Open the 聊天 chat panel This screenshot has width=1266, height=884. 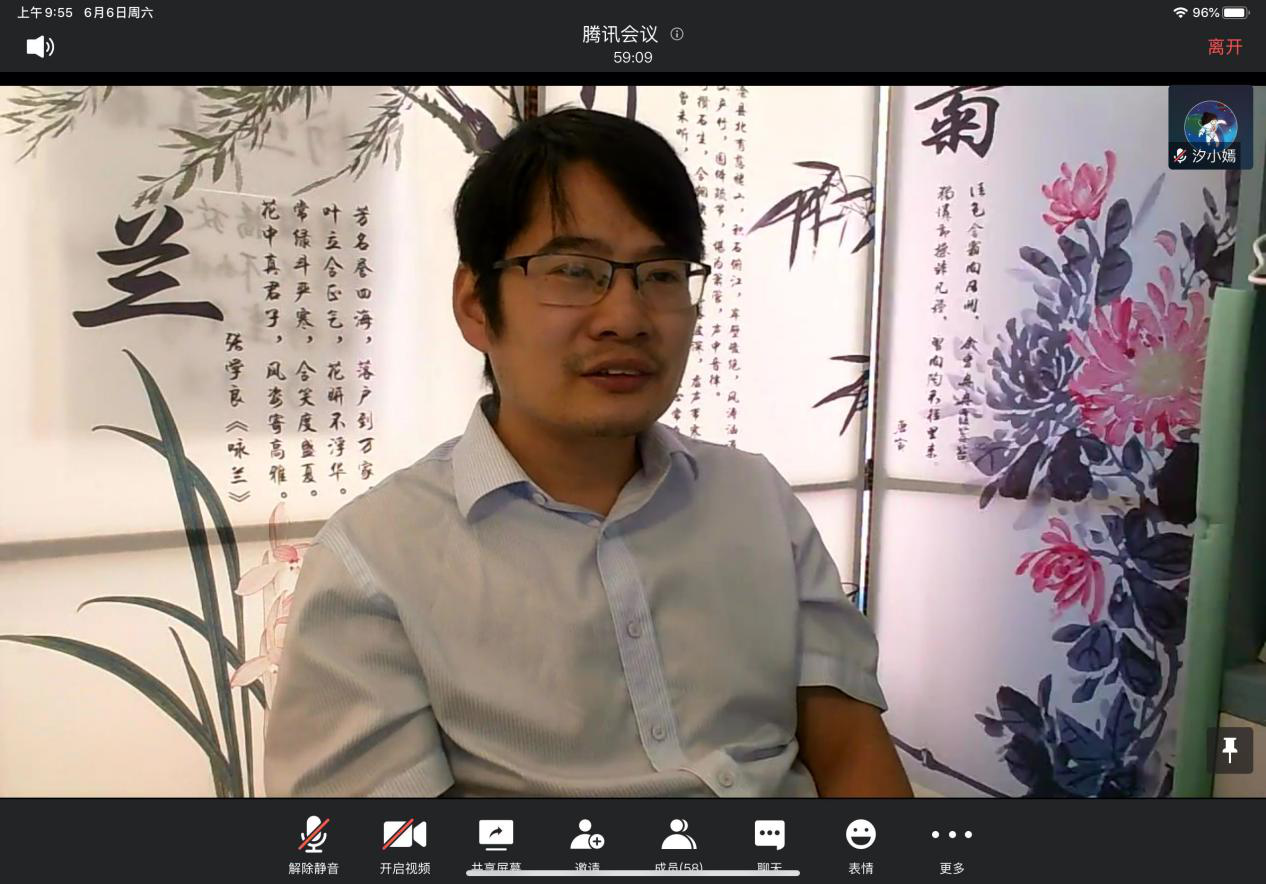tap(769, 841)
